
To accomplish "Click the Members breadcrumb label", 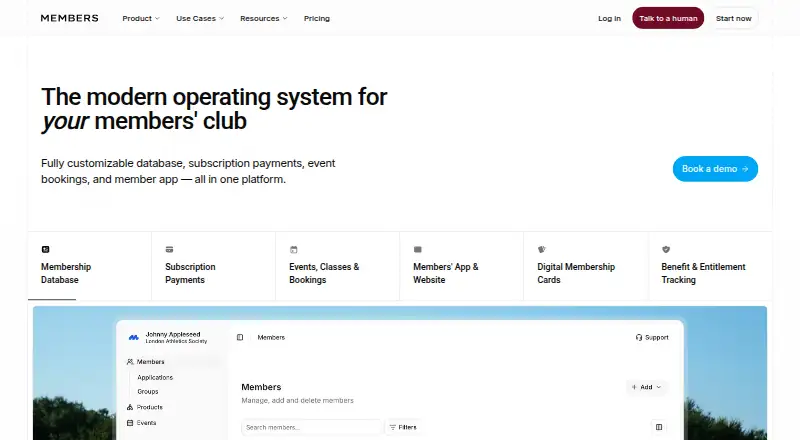I will click(x=271, y=337).
